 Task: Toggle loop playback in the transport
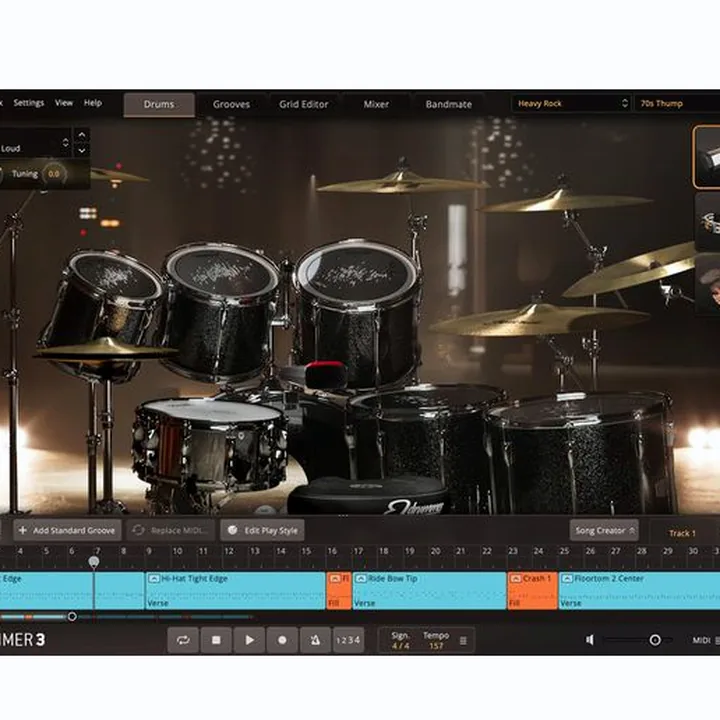[183, 640]
